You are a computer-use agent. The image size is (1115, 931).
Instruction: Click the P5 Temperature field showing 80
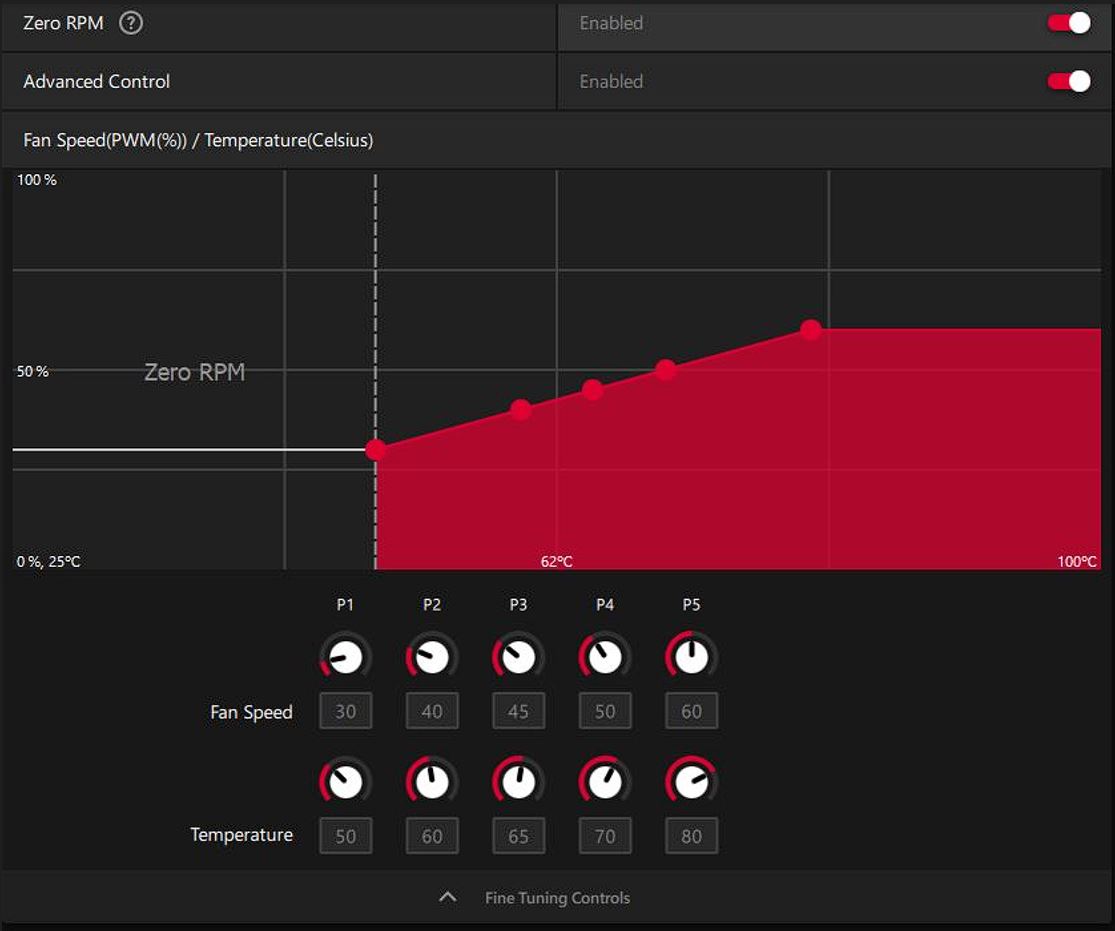(x=691, y=836)
